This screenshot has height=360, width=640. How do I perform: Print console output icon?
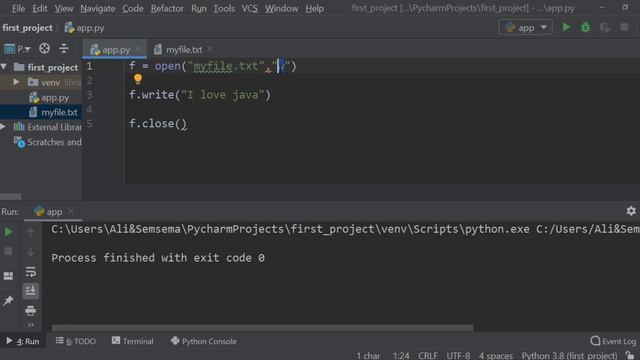click(31, 311)
